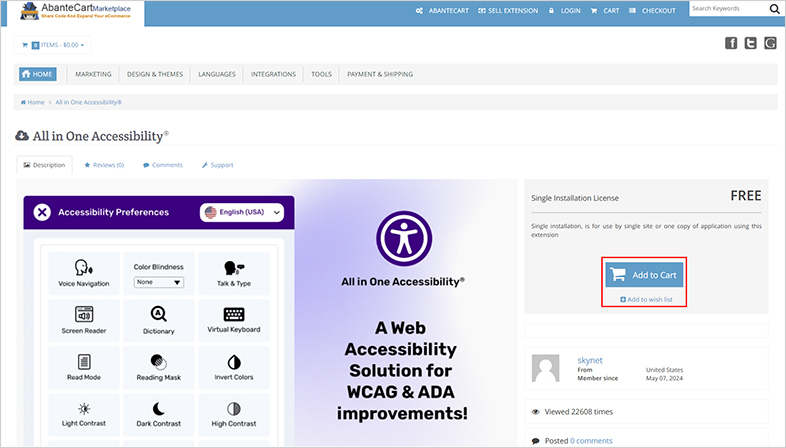Image resolution: width=786 pixels, height=448 pixels.
Task: Select the Description tab
Action: pos(44,165)
